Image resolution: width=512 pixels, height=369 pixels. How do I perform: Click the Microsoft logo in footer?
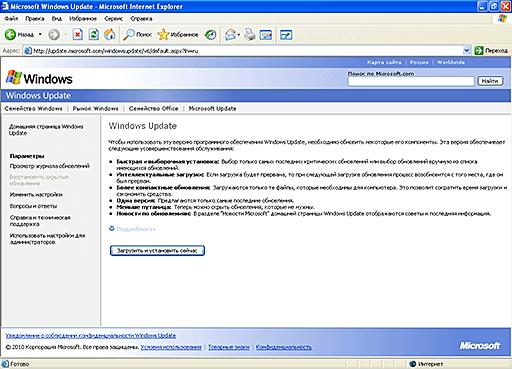pos(480,346)
